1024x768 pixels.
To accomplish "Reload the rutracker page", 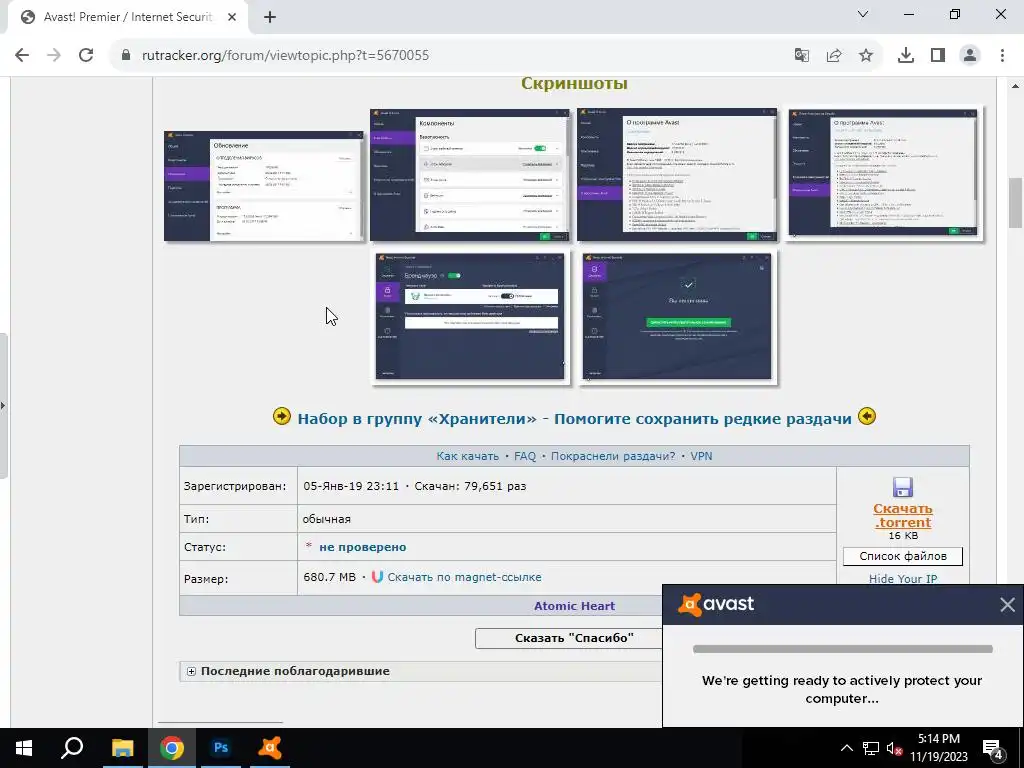I will tap(86, 56).
